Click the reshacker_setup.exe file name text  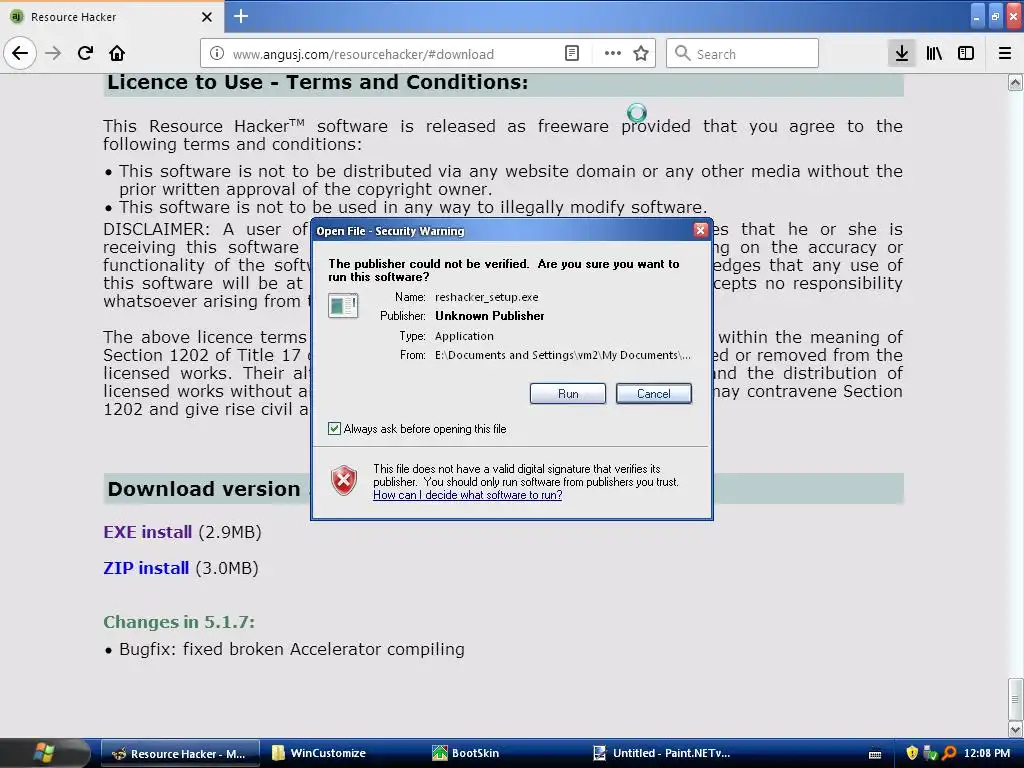487,297
